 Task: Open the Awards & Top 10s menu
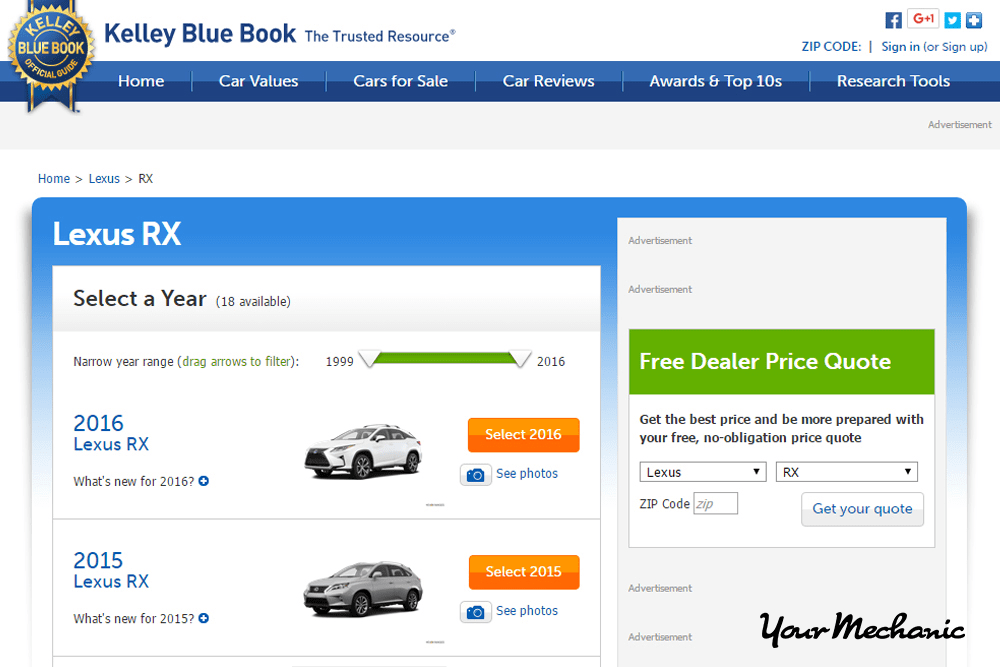tap(716, 81)
